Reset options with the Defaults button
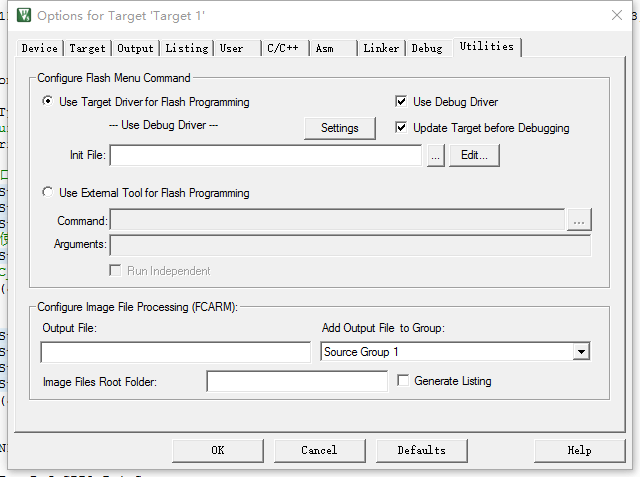The image size is (640, 477). tap(421, 450)
